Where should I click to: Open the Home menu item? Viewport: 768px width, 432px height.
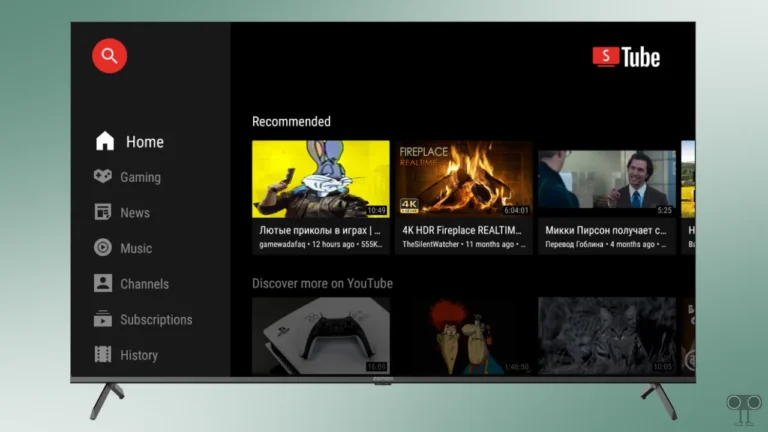[x=145, y=142]
